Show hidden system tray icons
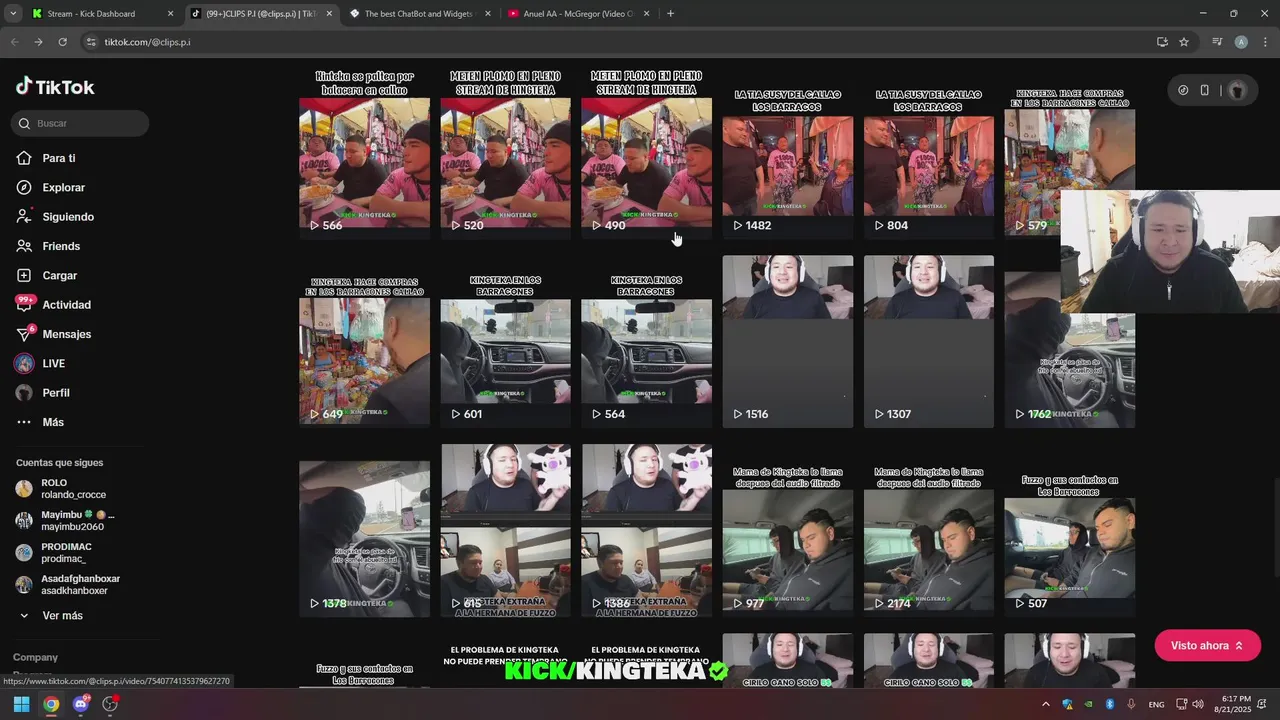 1046,704
